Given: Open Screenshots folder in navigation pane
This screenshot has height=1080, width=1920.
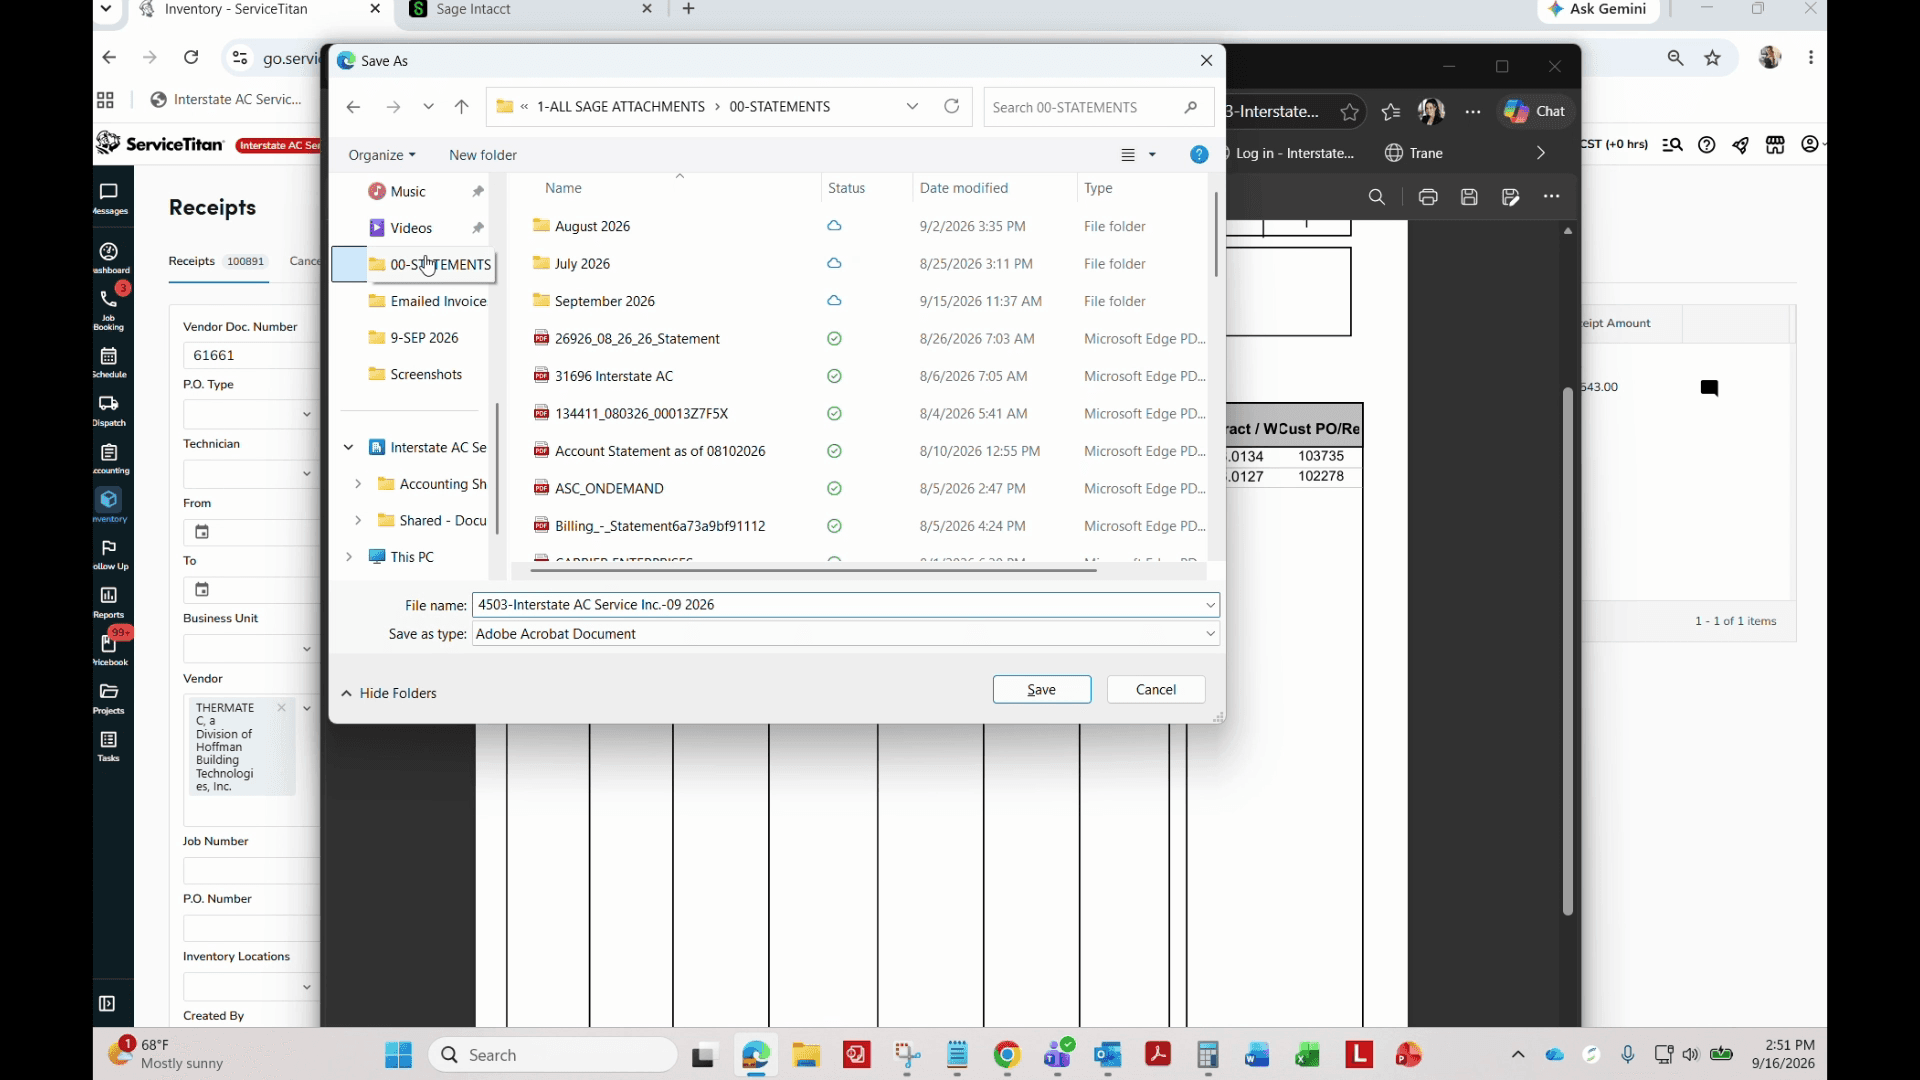Looking at the screenshot, I should (426, 374).
